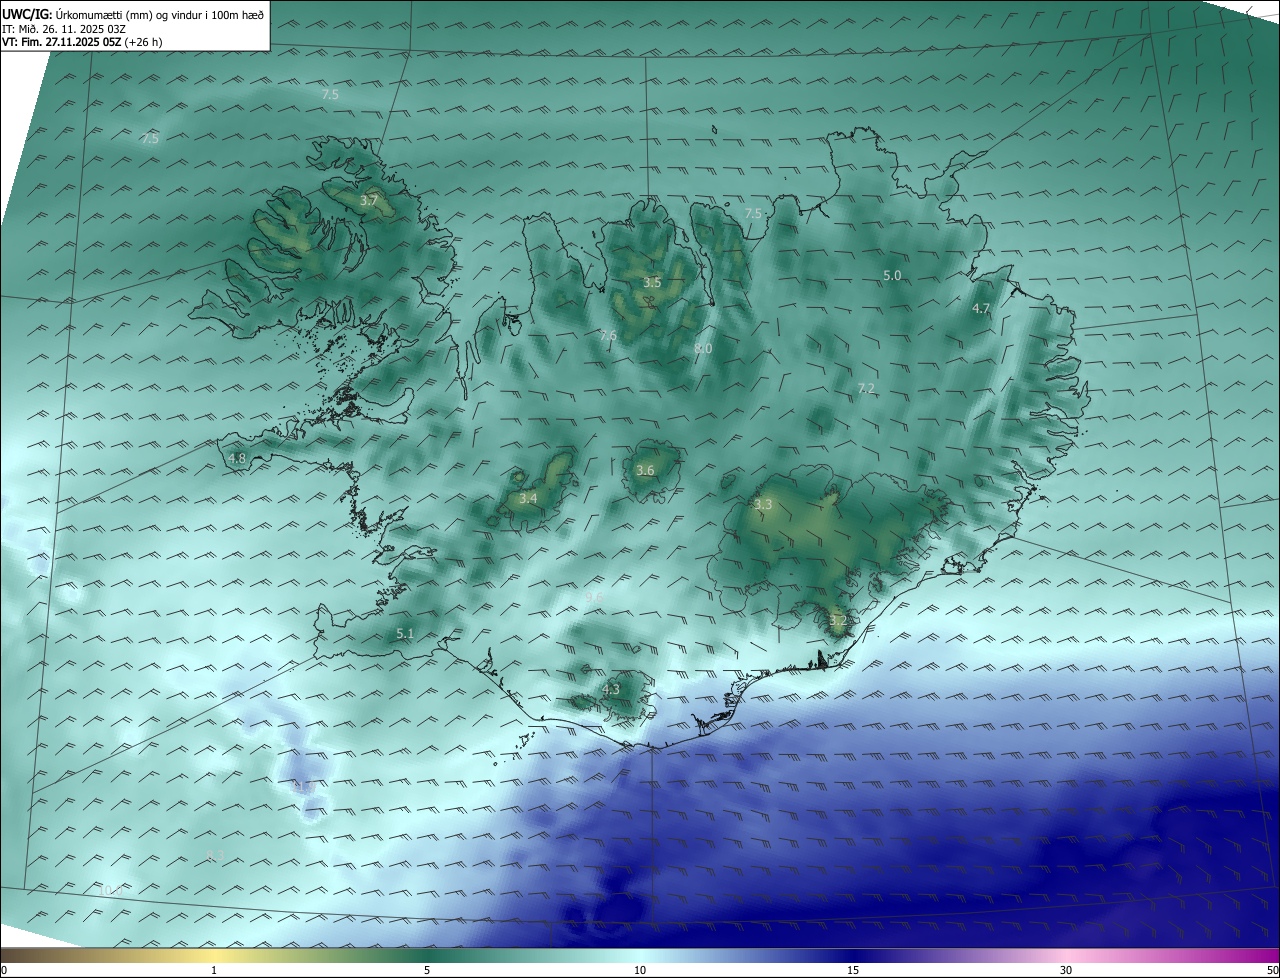Click the 7.6 value label
The width and height of the screenshot is (1280, 978).
click(x=608, y=336)
